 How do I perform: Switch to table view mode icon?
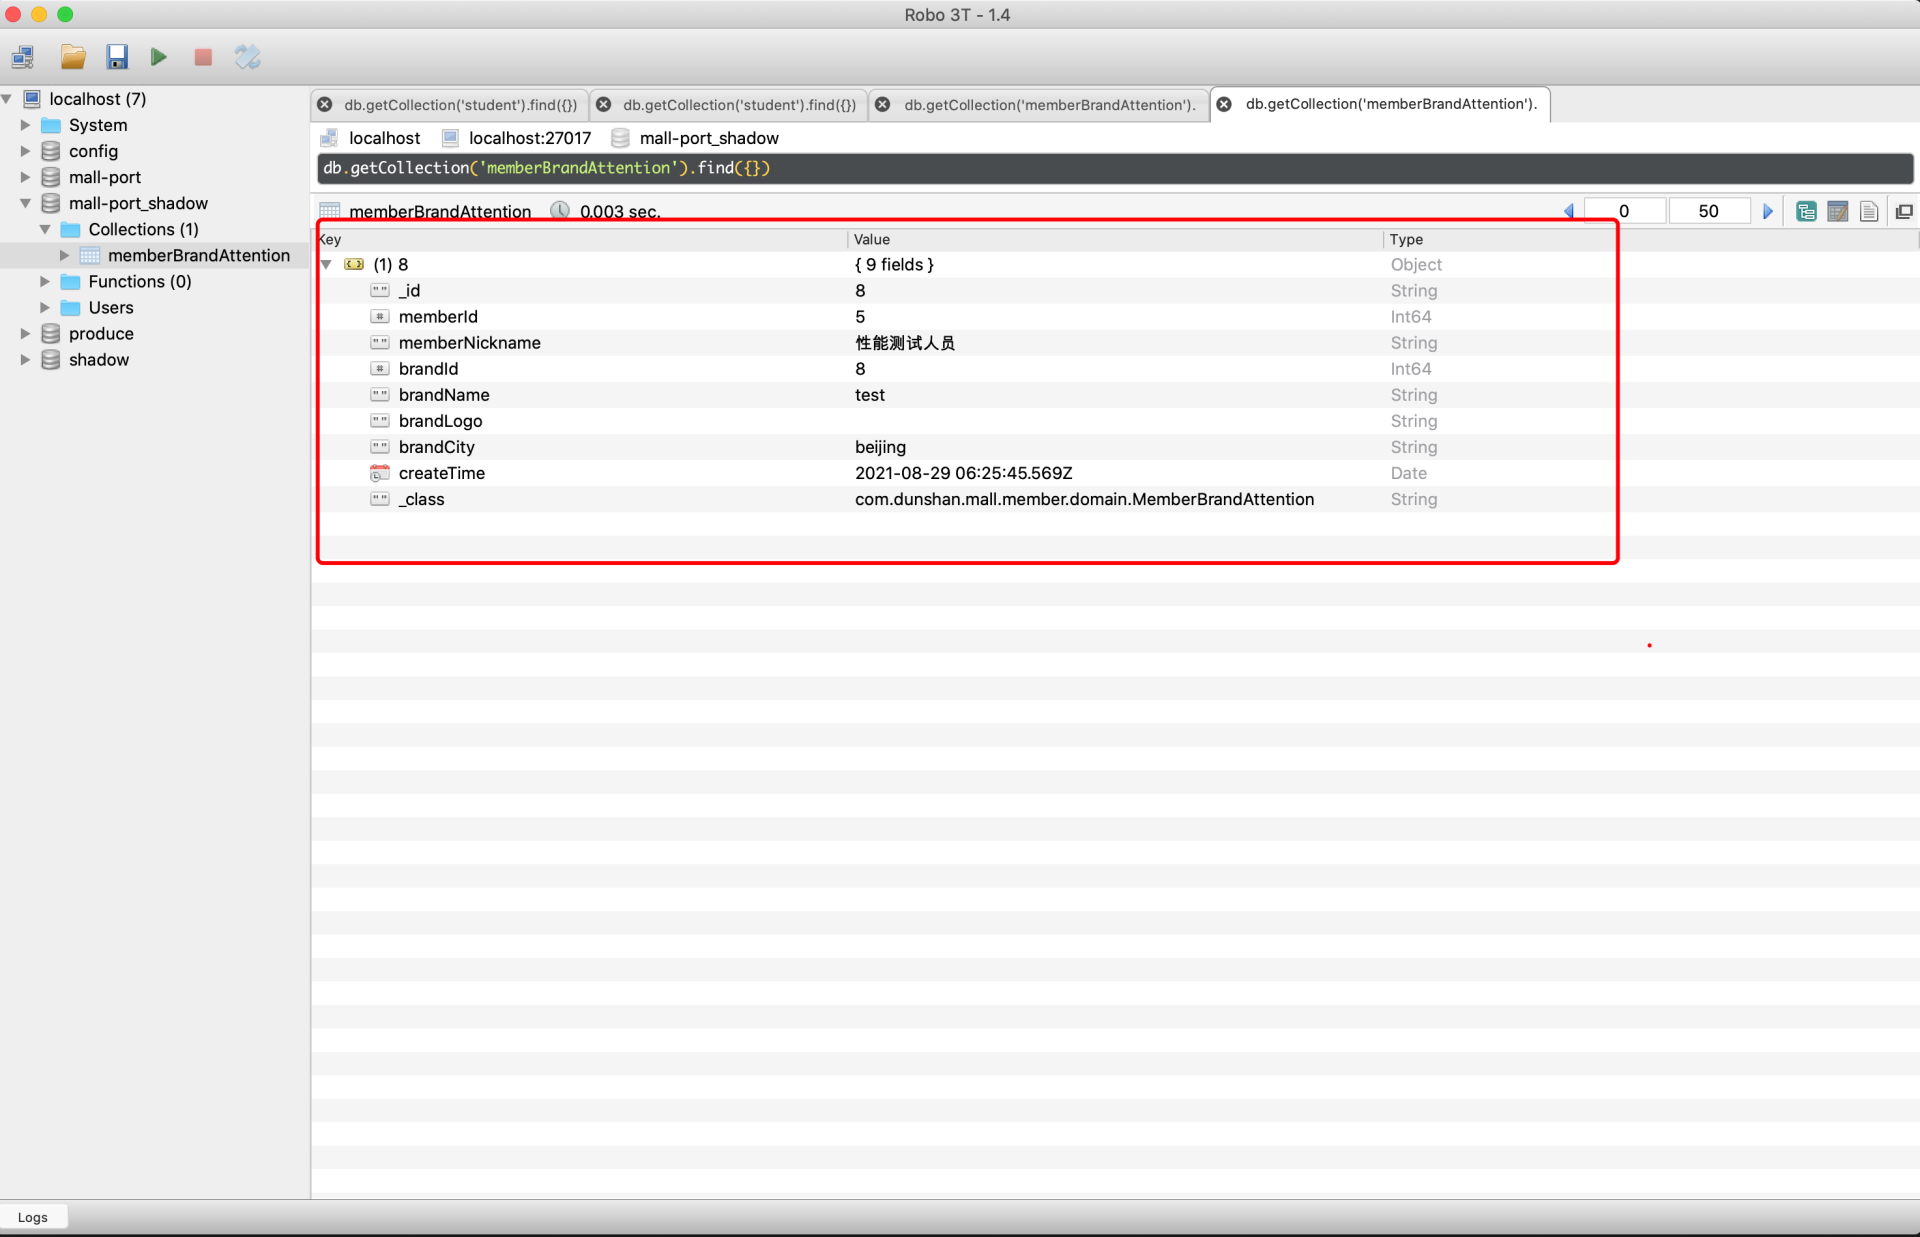[1837, 211]
